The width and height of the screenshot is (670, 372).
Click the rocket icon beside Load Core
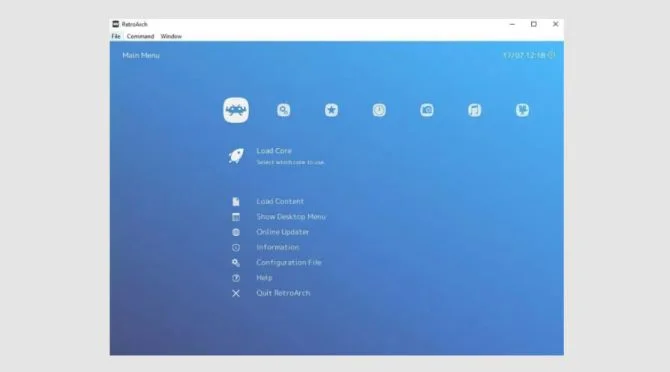(x=236, y=156)
